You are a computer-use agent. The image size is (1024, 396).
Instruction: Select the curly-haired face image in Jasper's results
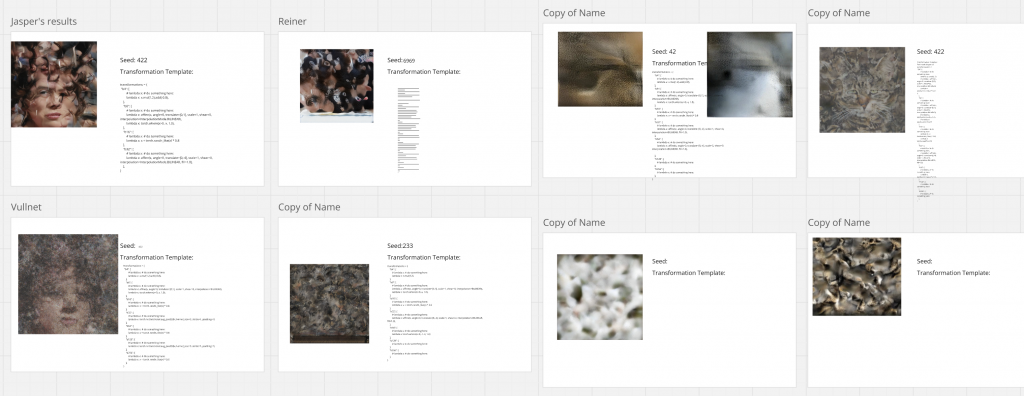pyautogui.click(x=54, y=84)
